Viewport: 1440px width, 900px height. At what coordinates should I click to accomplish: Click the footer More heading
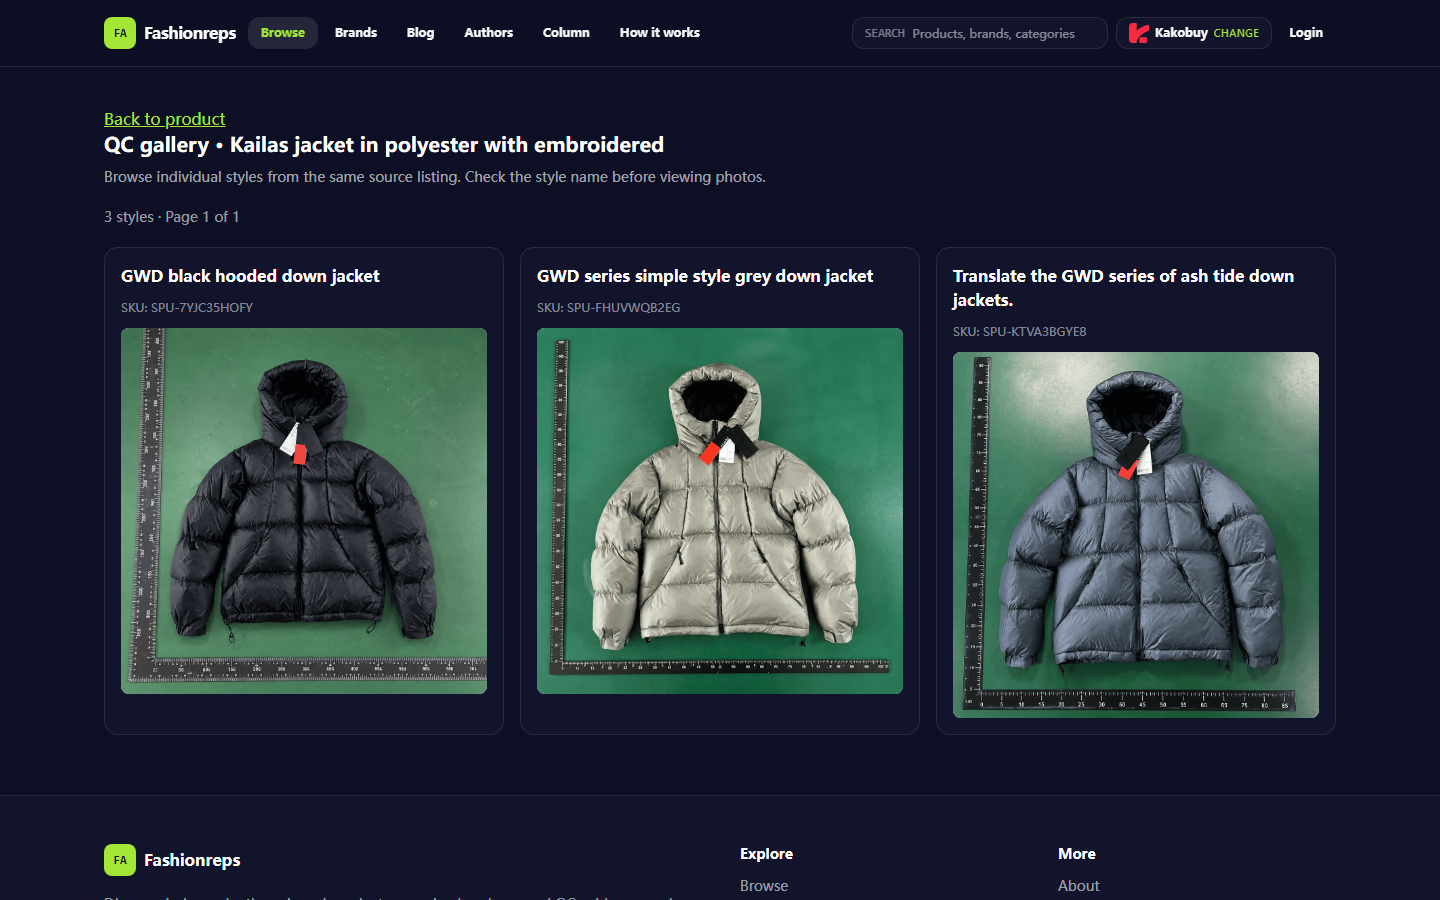(x=1077, y=854)
